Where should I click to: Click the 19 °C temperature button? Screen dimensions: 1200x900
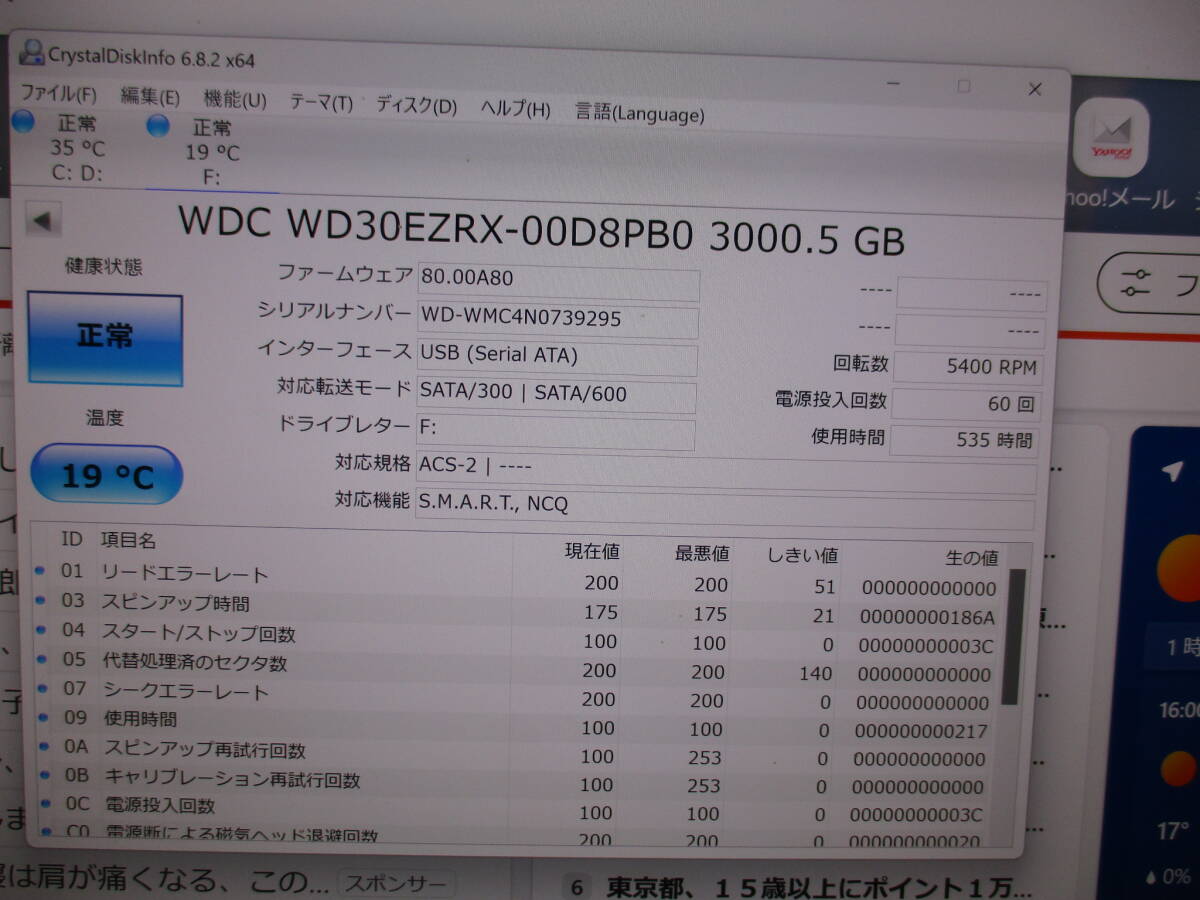pos(106,474)
